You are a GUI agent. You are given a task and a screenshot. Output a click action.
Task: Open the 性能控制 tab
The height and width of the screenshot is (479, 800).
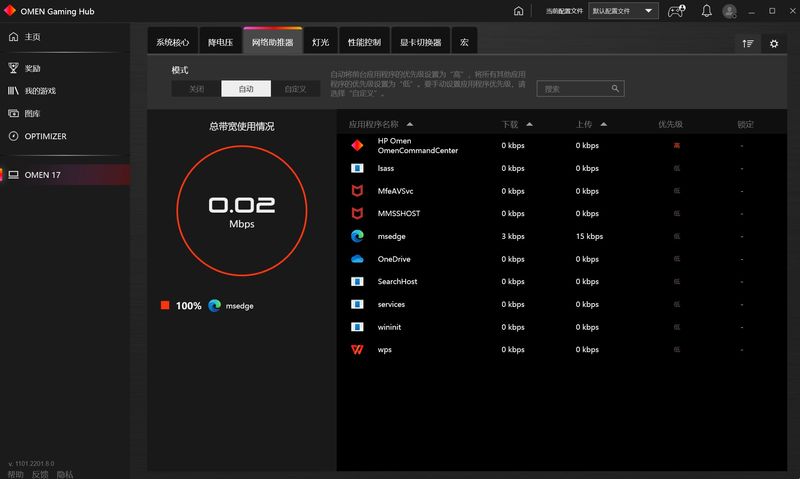(364, 43)
